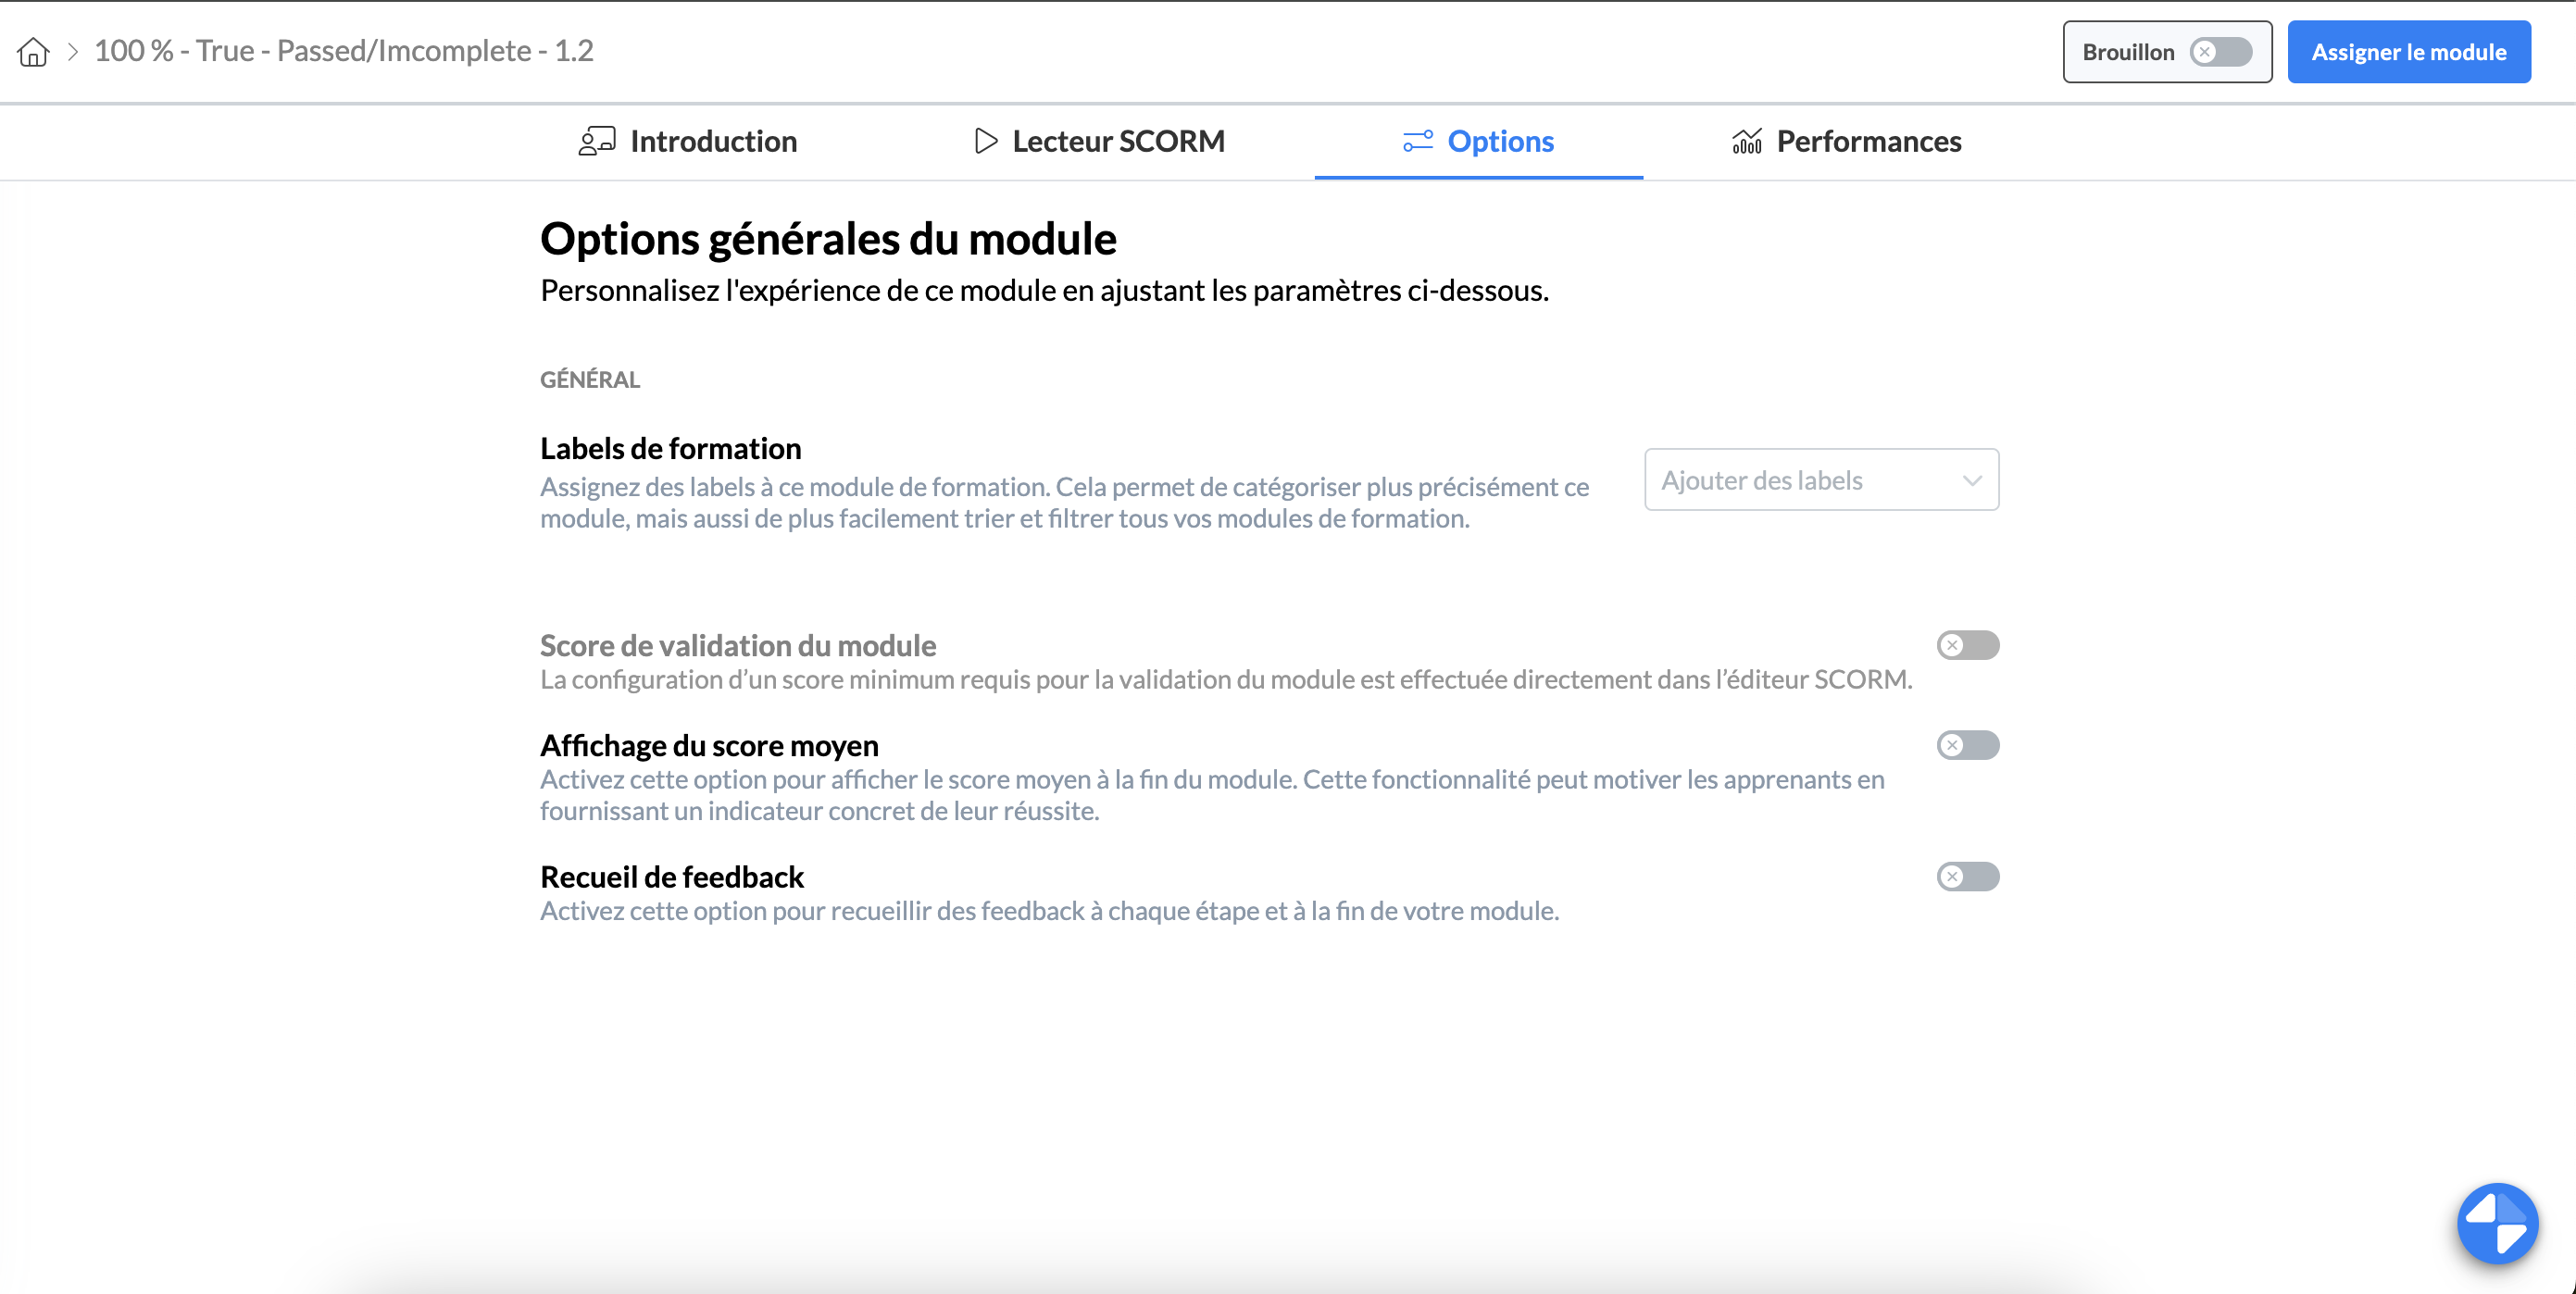The height and width of the screenshot is (1294, 2576).
Task: Open the Lecteur SCORM tab
Action: [1118, 141]
